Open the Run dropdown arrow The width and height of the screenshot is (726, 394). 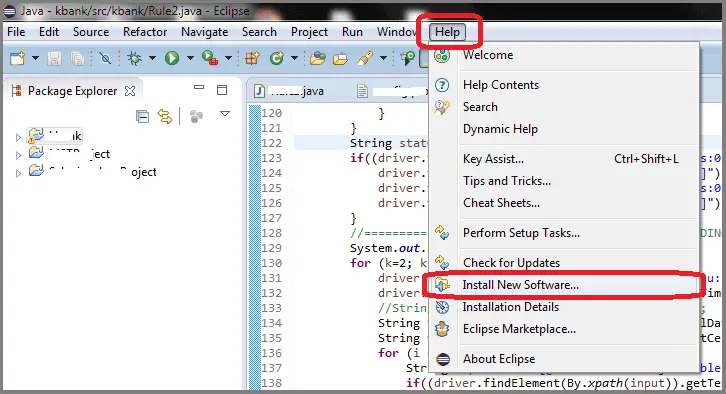tap(190, 58)
